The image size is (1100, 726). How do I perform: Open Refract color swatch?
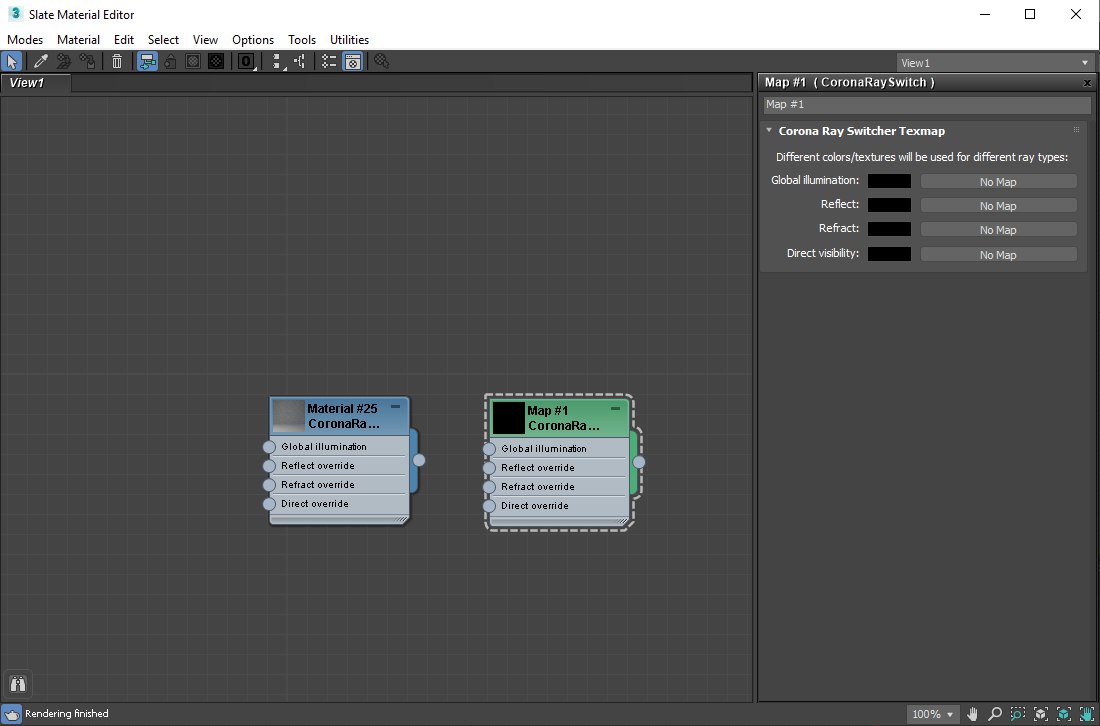coord(890,229)
